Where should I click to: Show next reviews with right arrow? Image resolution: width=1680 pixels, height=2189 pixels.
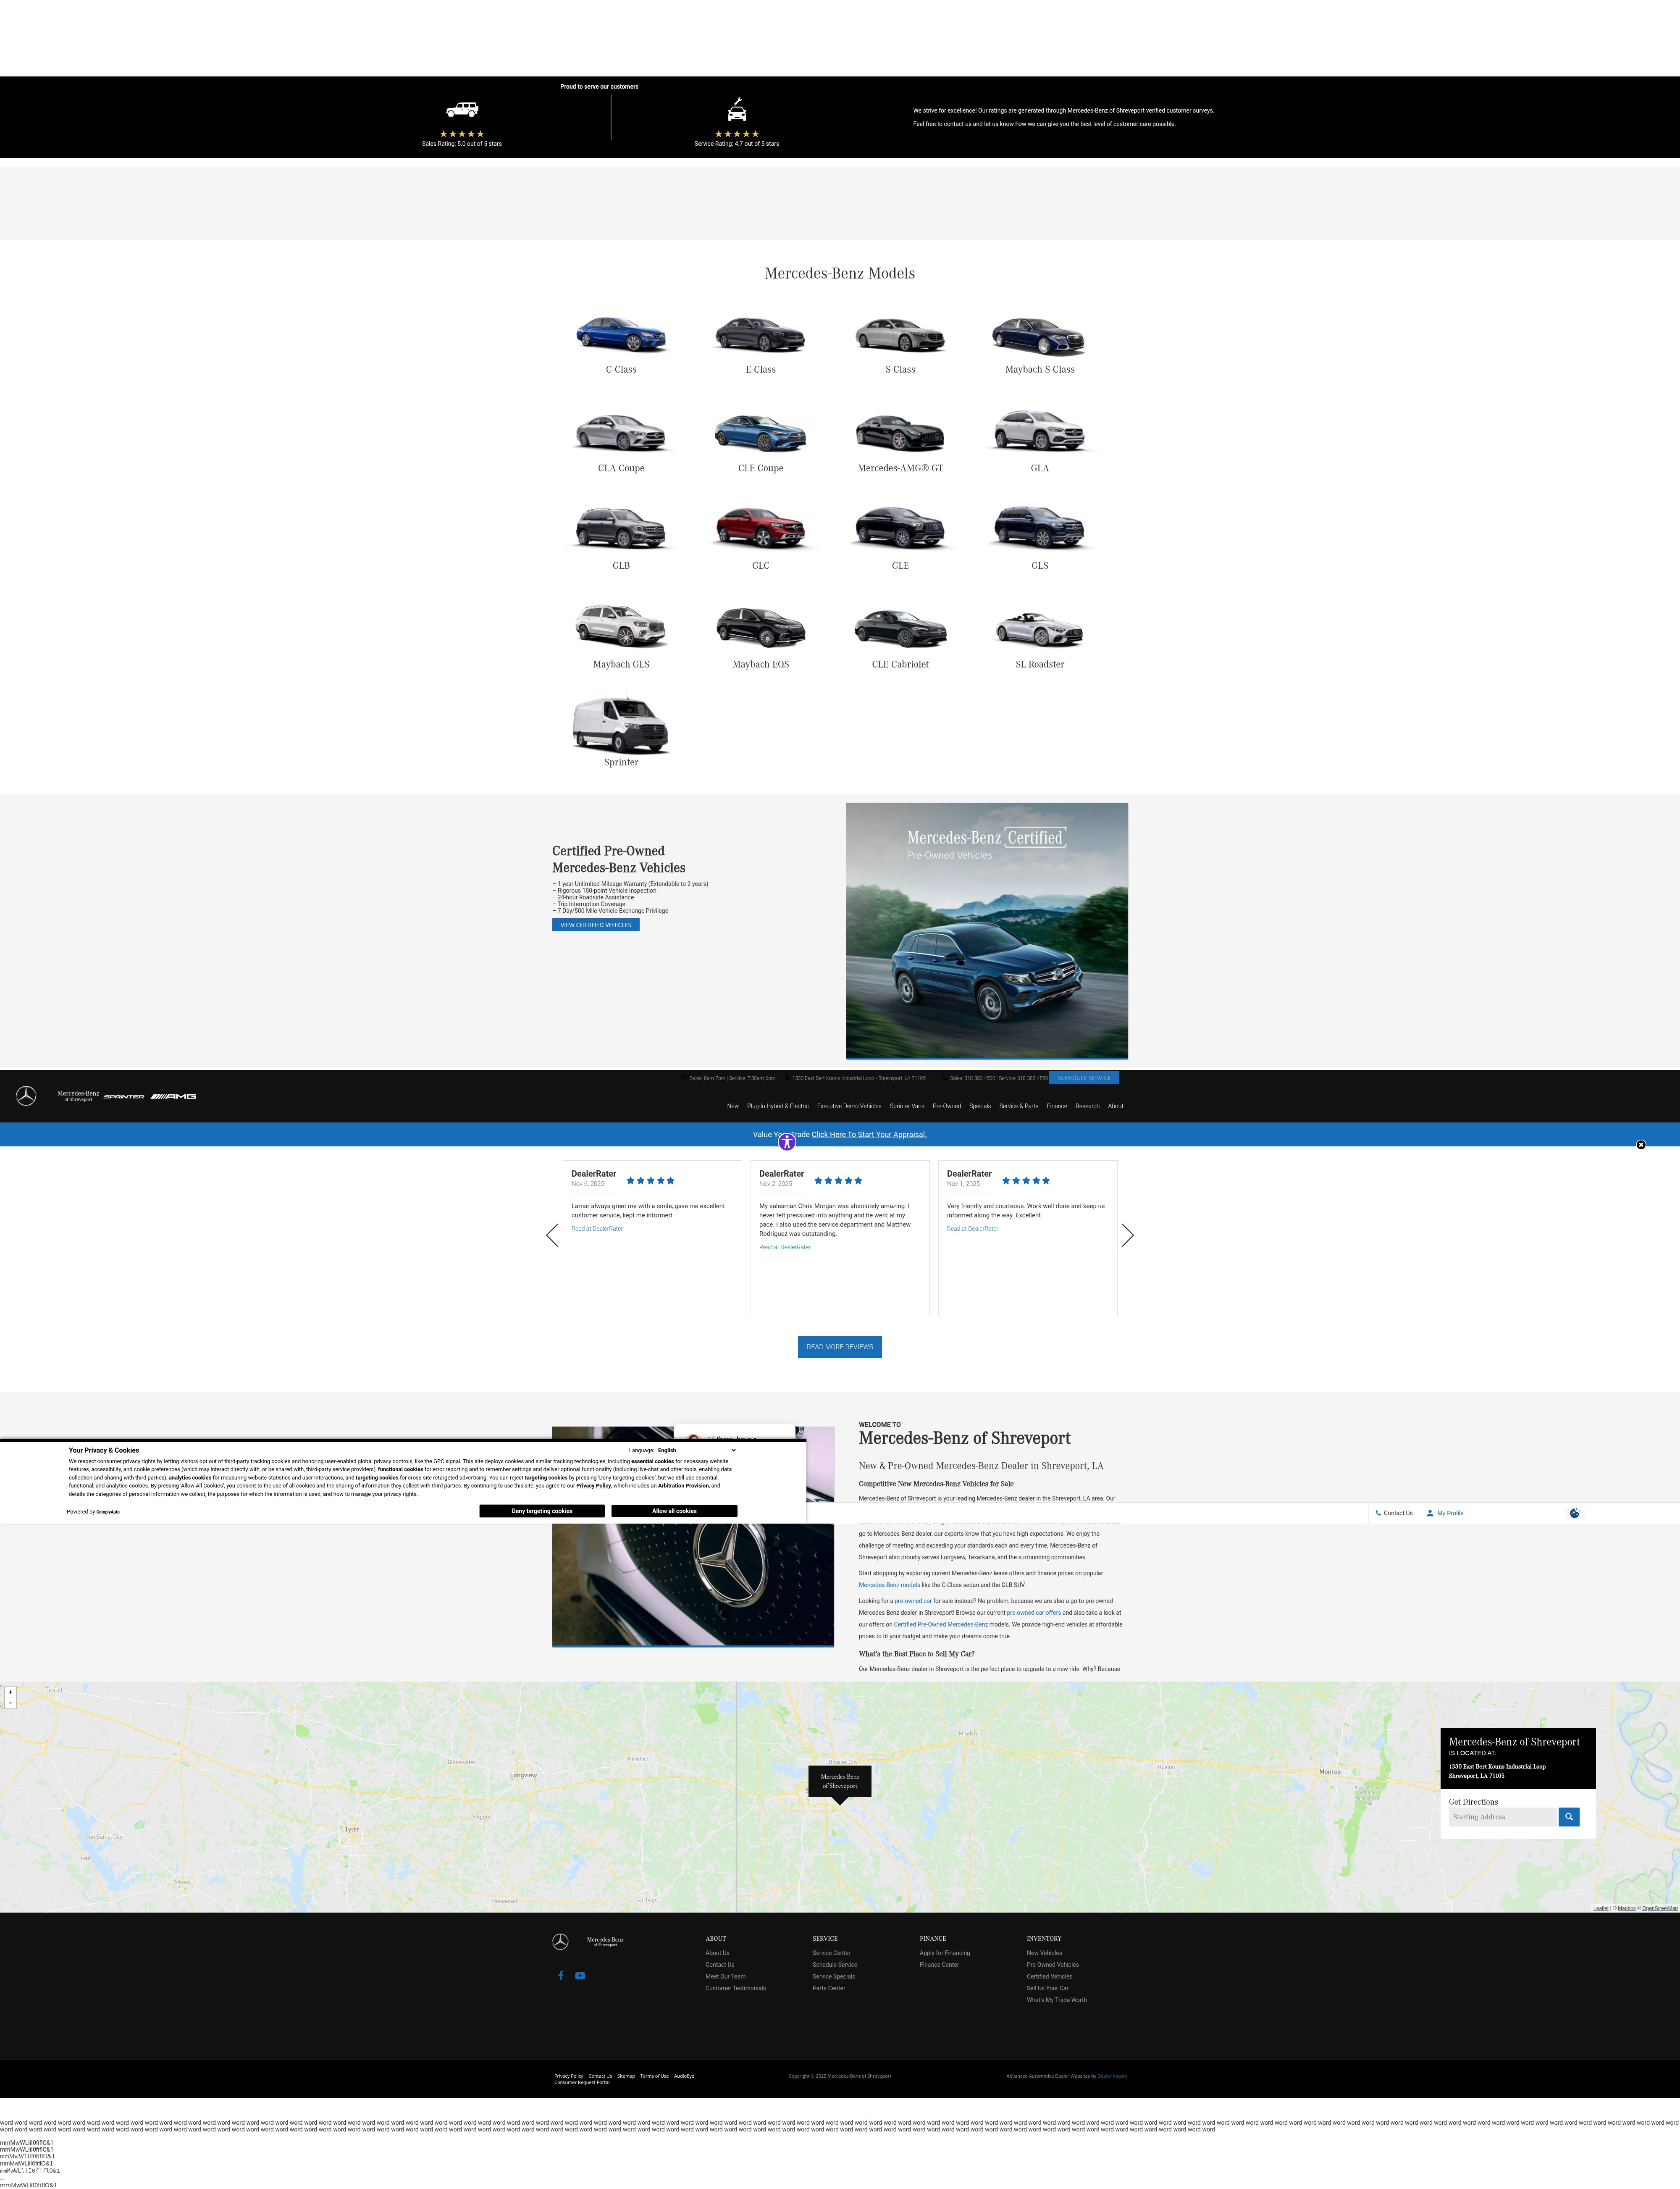click(1128, 1235)
